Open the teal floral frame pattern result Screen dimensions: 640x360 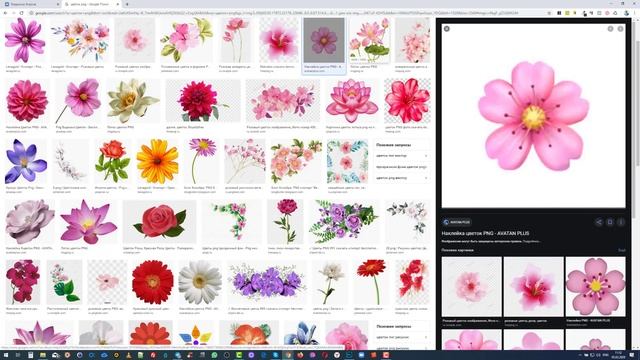[347, 161]
